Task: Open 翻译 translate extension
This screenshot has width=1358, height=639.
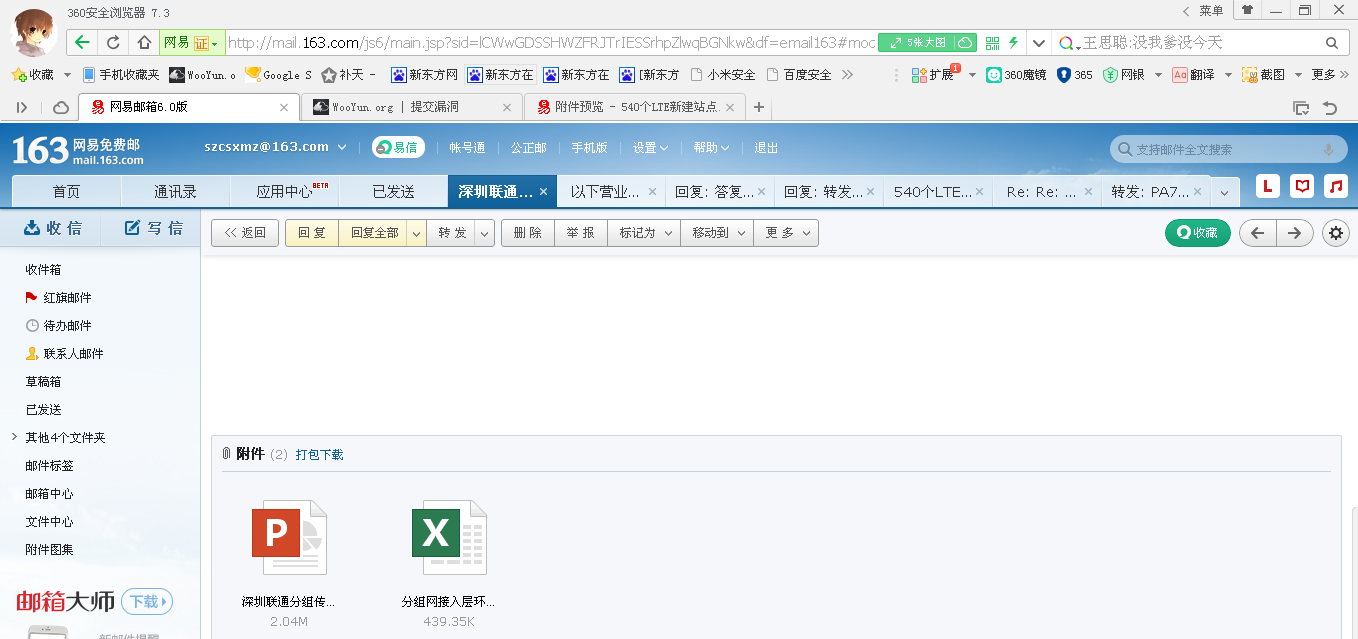Action: tap(1194, 75)
